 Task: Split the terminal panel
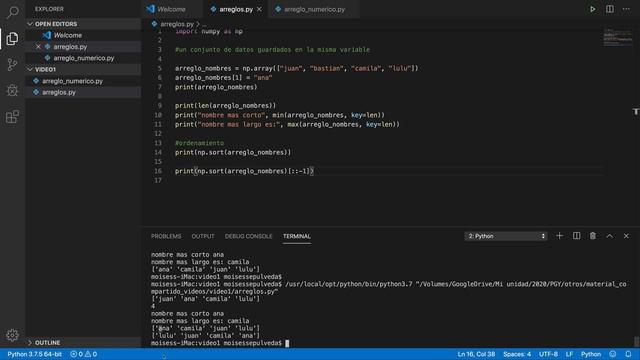[x=576, y=236]
